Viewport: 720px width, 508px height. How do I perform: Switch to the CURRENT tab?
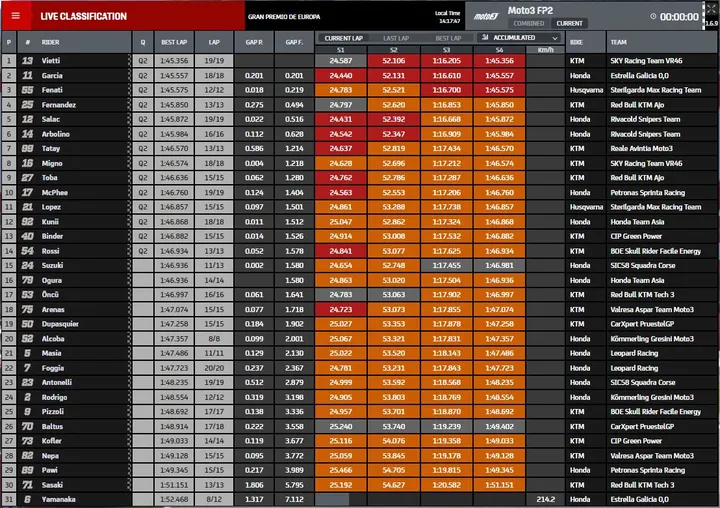pos(569,23)
